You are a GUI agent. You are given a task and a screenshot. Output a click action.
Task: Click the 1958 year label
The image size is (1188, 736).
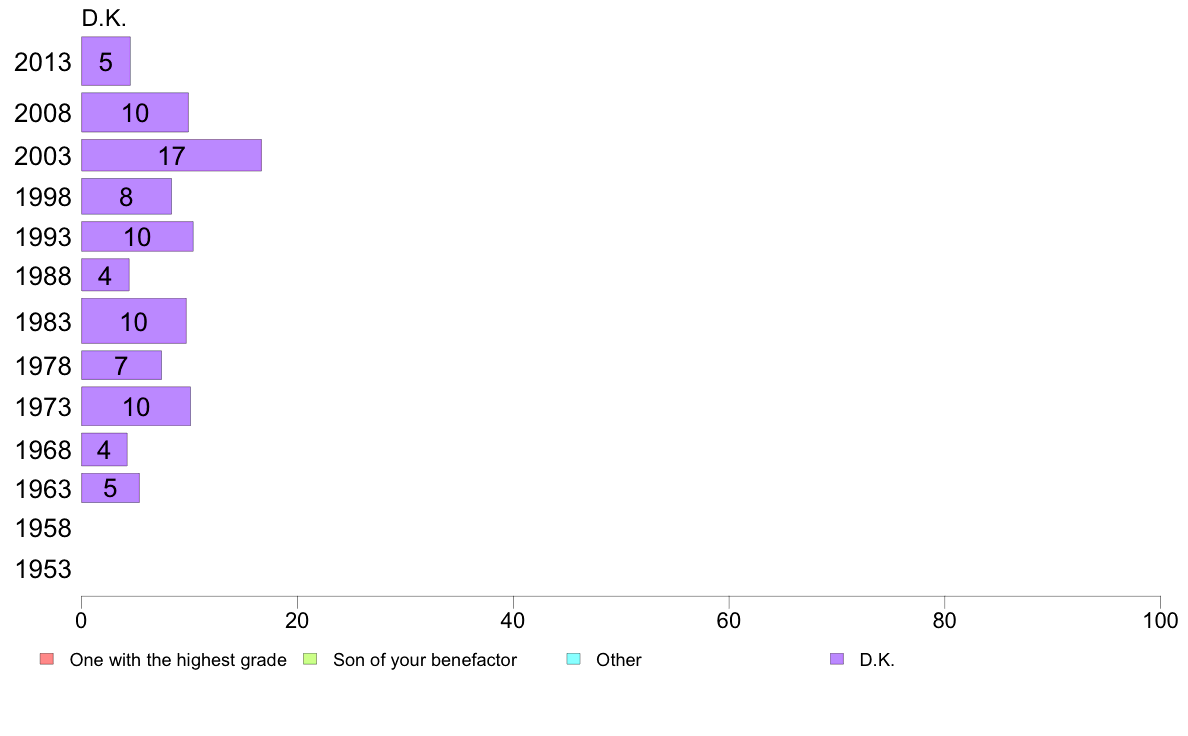(43, 528)
